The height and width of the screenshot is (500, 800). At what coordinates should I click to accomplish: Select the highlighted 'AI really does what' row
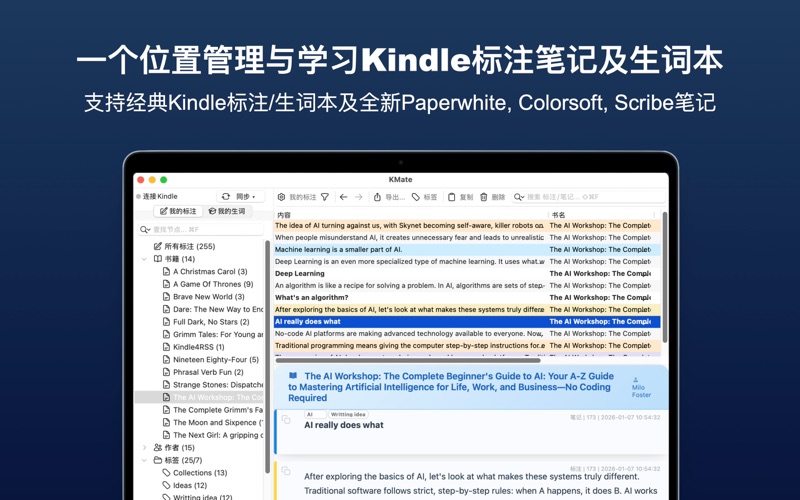[467, 321]
